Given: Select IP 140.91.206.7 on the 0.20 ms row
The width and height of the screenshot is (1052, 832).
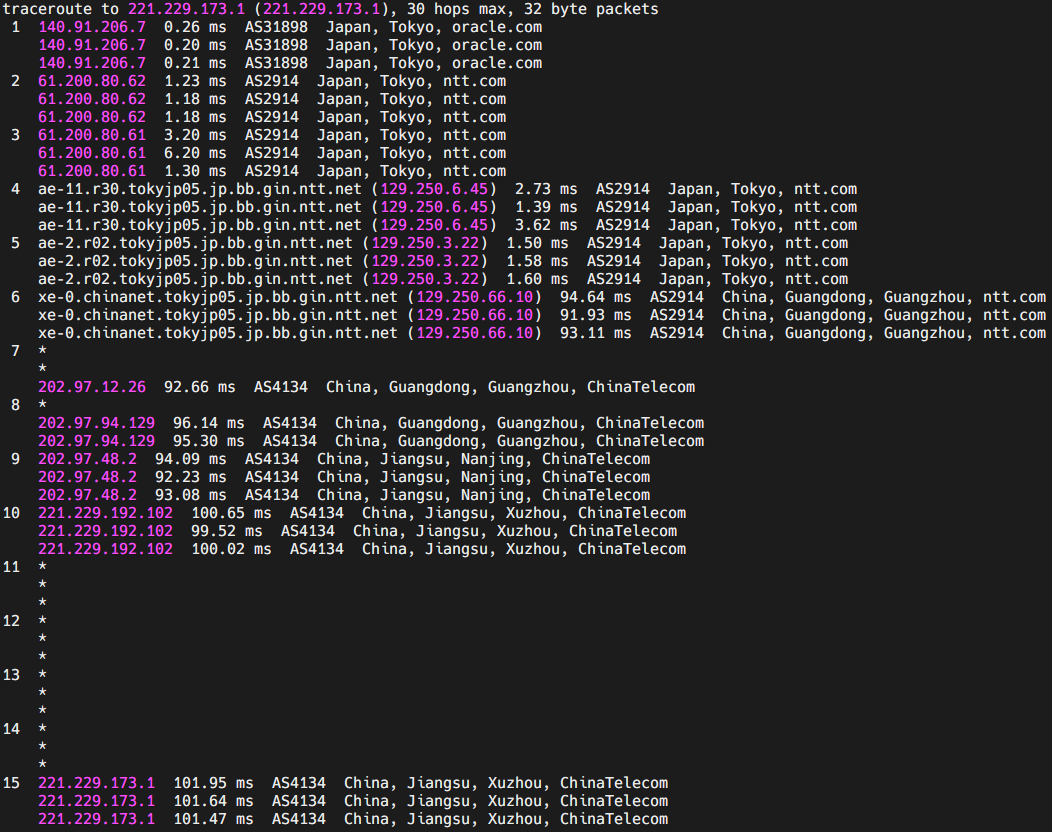Looking at the screenshot, I should [x=92, y=46].
